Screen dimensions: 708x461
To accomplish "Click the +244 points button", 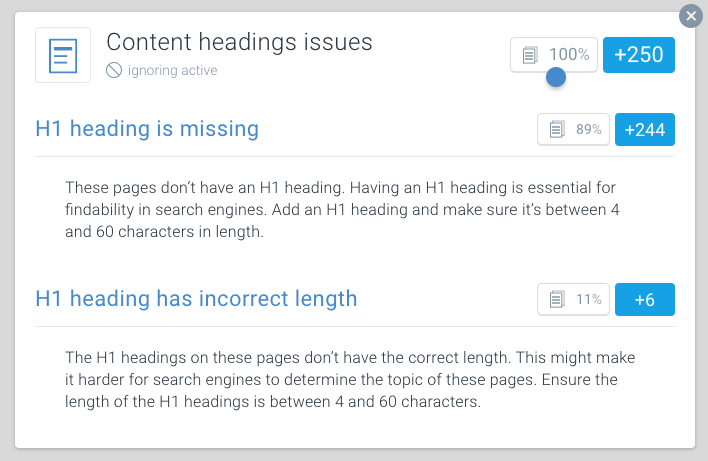I will point(645,130).
